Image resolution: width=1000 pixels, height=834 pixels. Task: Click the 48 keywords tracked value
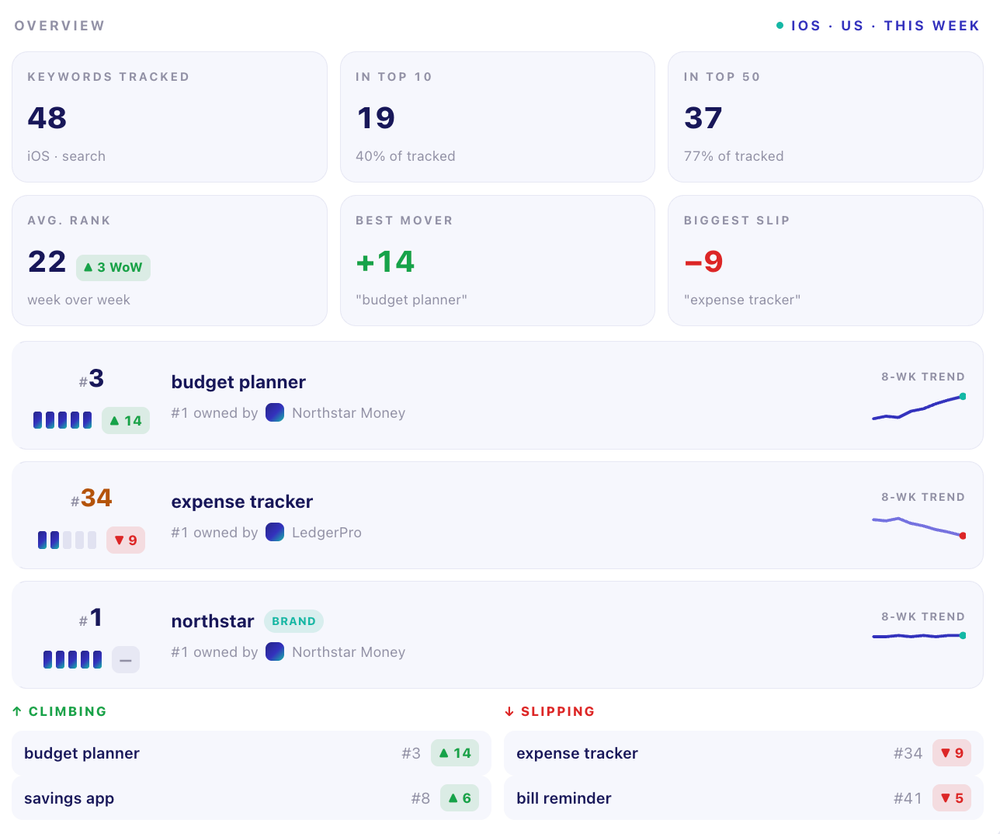pos(47,117)
